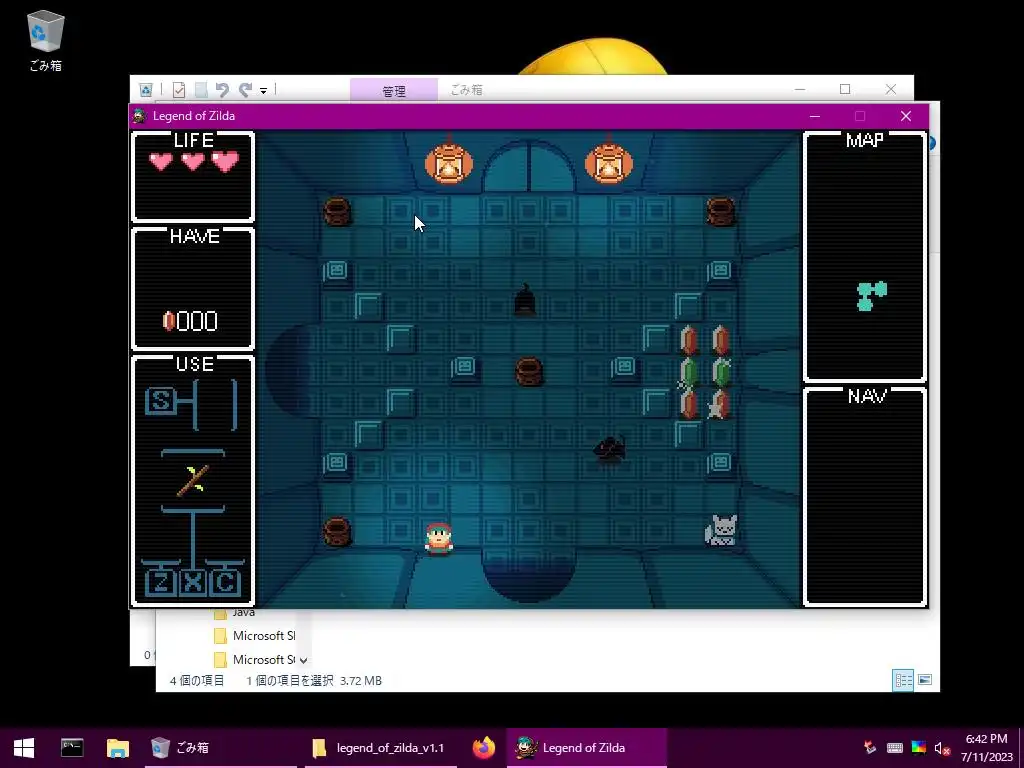The image size is (1024, 768).
Task: Click the HAVE panel heading
Action: 195,236
